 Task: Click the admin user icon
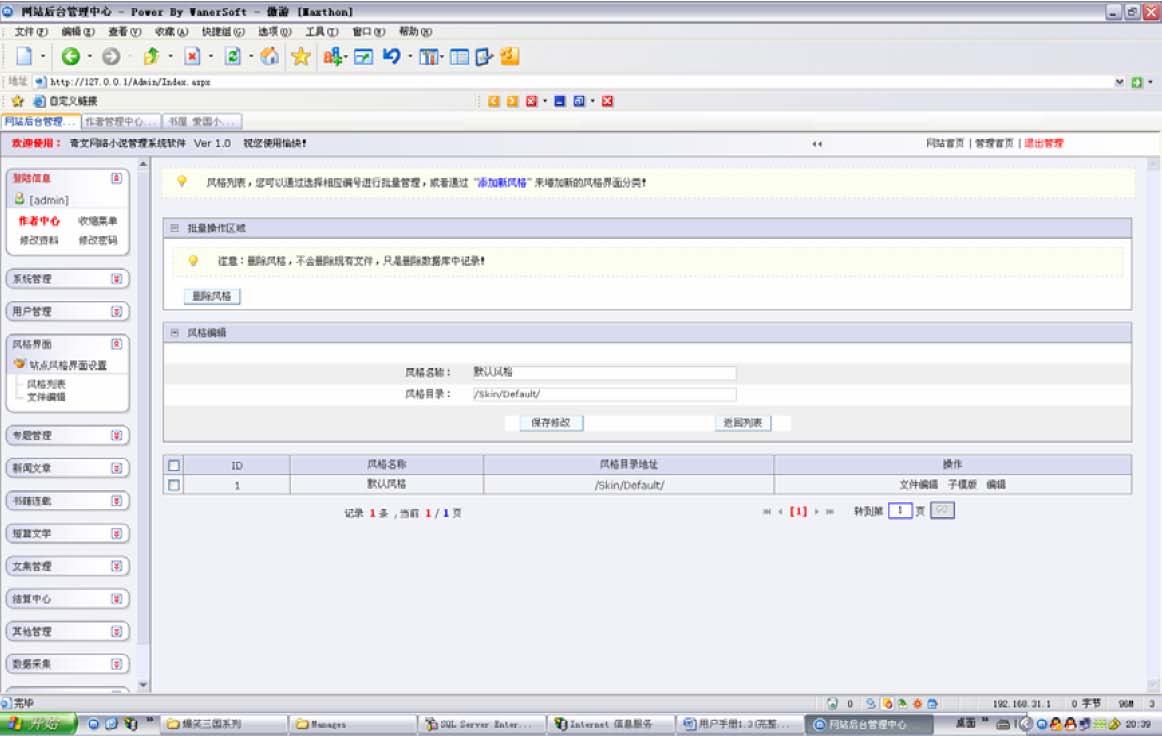pyautogui.click(x=19, y=199)
